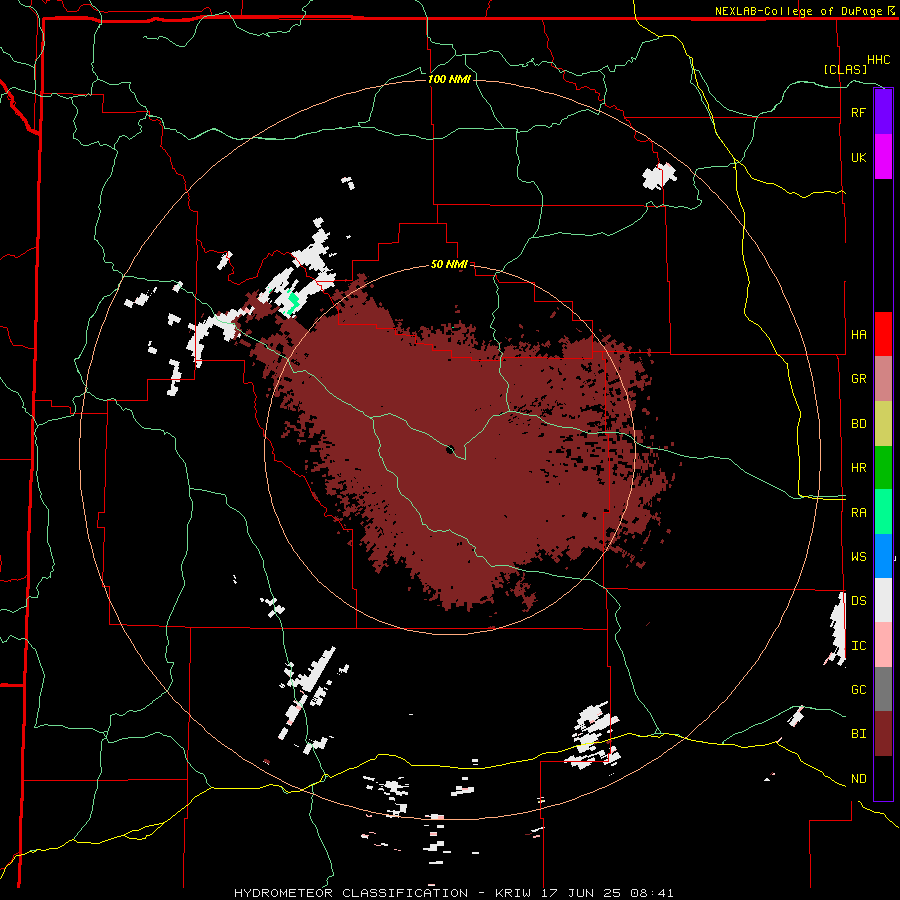
Task: Click the '[CLAS]' legend header text
Action: point(845,69)
